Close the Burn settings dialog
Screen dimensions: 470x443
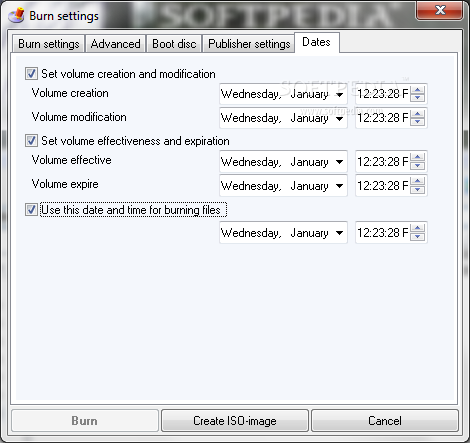(440, 10)
